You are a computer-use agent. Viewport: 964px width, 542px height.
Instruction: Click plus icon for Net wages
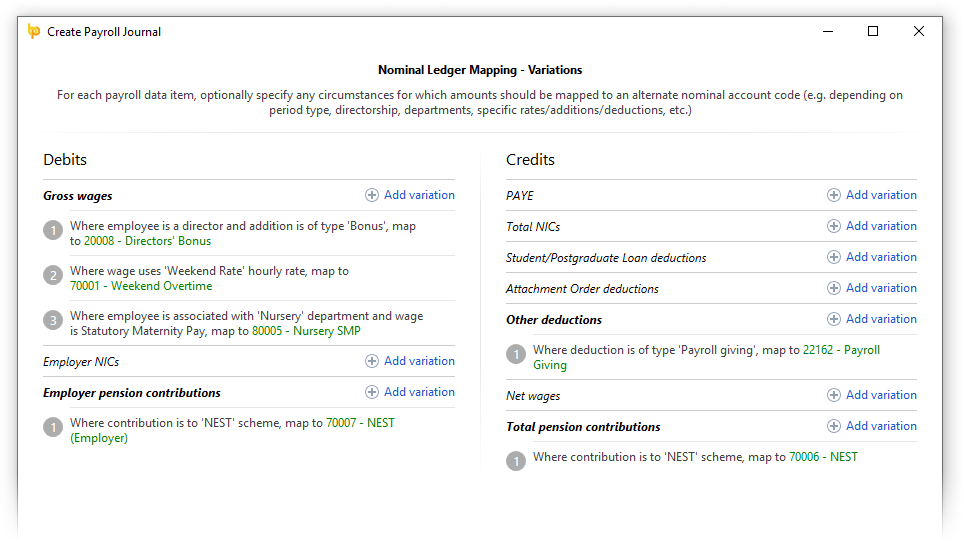tap(833, 395)
